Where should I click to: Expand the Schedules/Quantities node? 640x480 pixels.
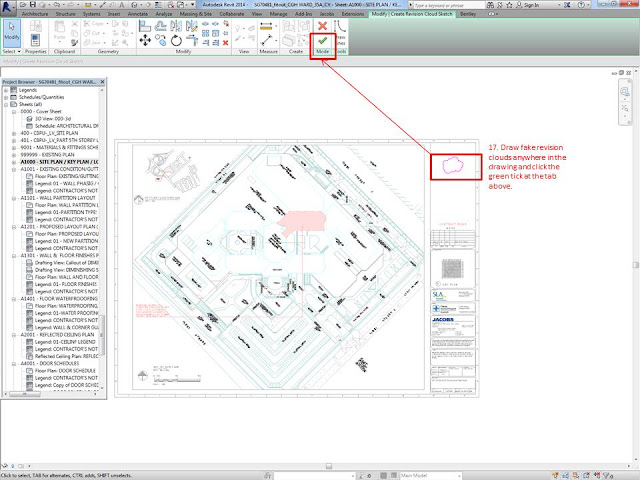click(6, 97)
